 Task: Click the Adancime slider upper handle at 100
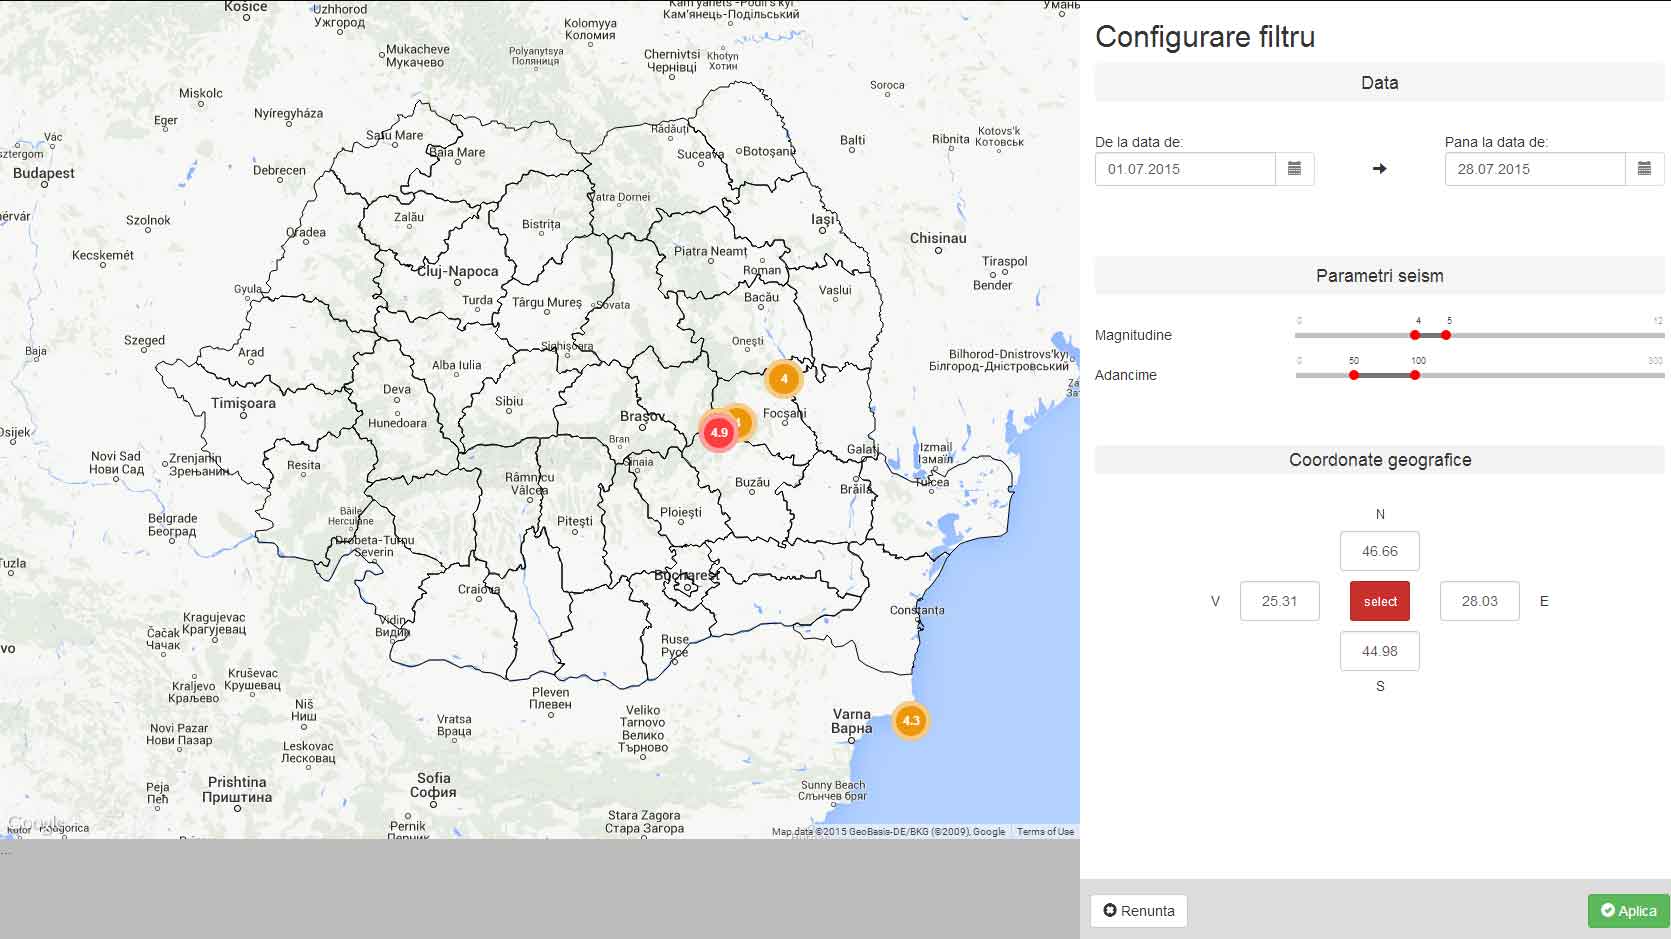pyautogui.click(x=1415, y=375)
